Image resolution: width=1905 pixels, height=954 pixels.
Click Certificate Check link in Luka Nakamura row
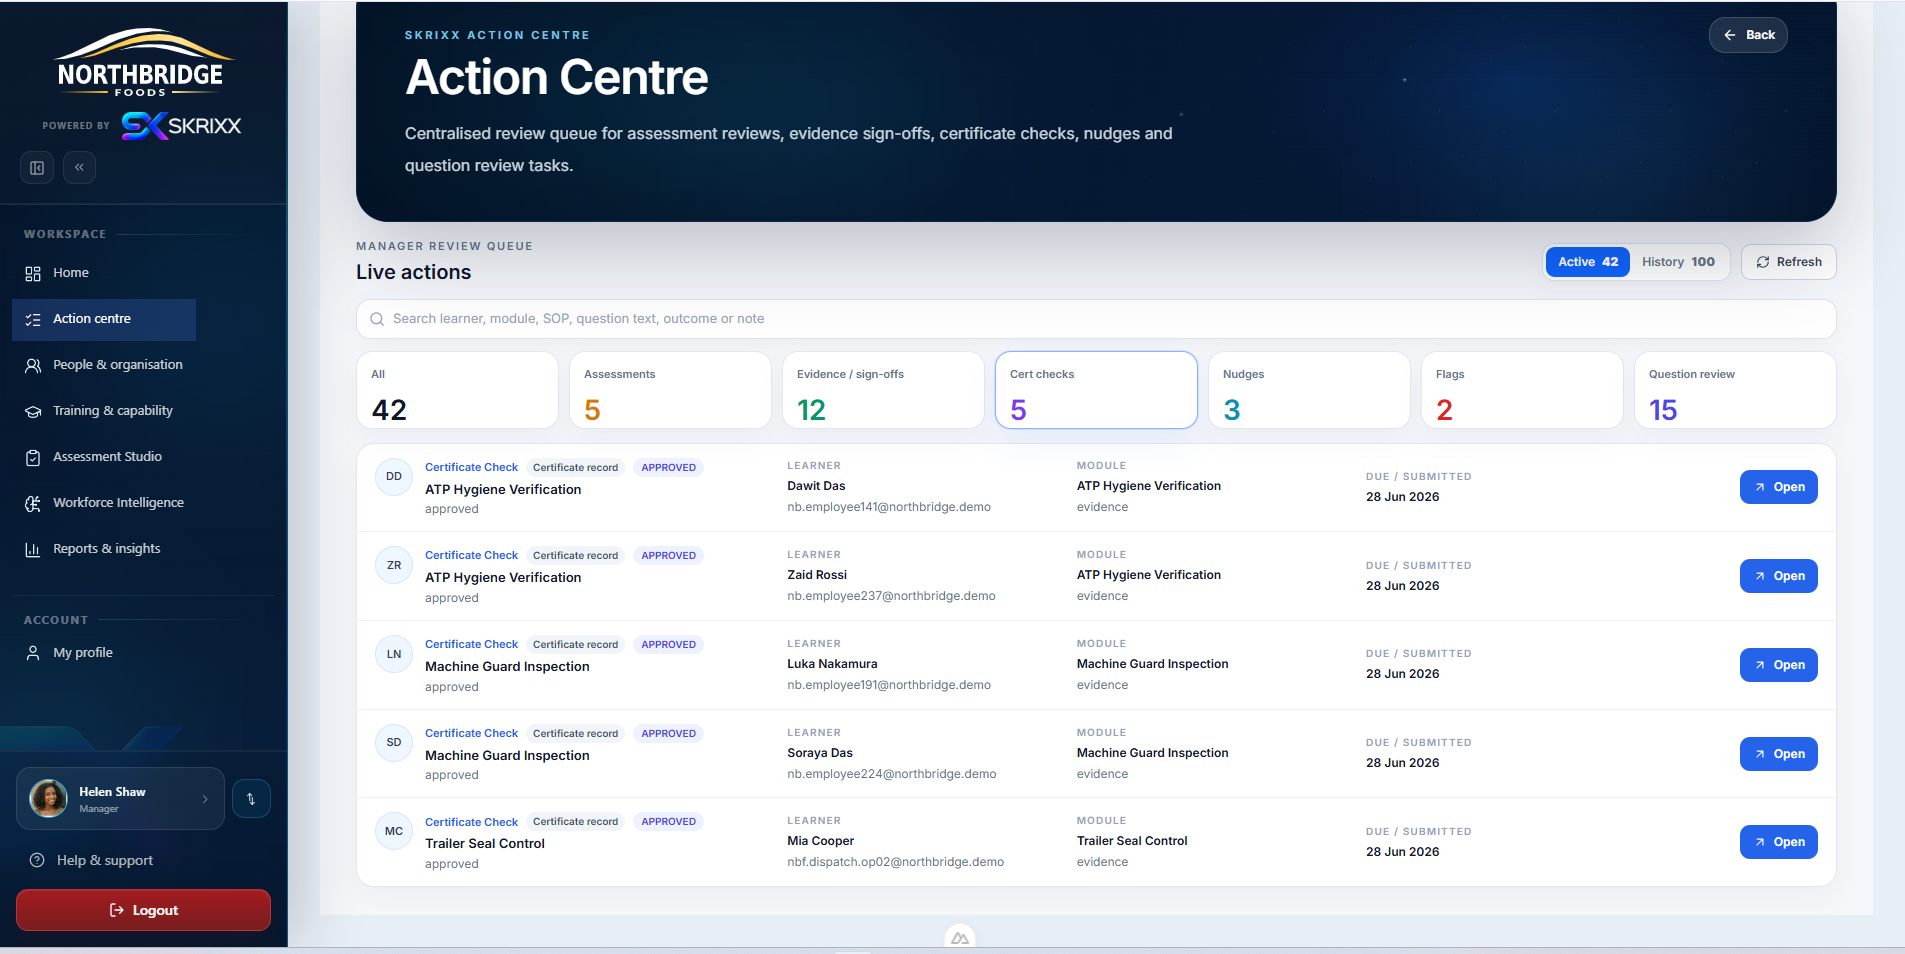(x=471, y=644)
